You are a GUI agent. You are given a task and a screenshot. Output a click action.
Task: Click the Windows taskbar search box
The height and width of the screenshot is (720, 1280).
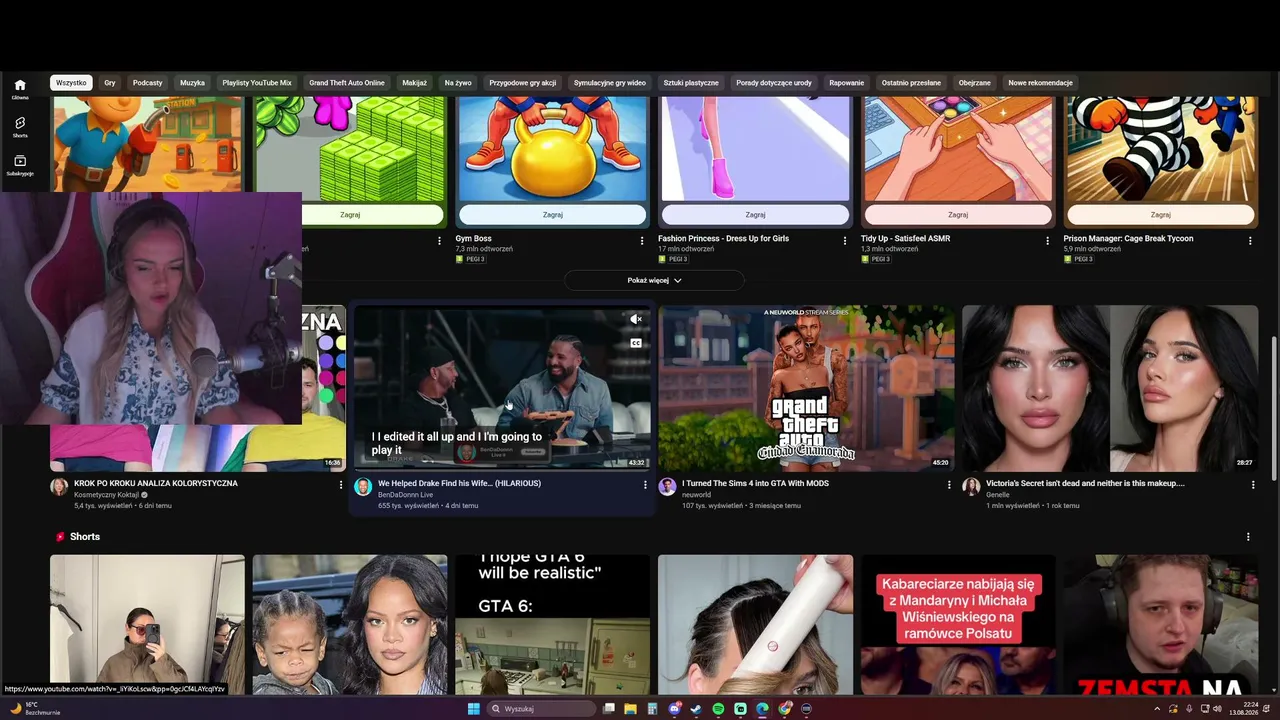click(543, 709)
